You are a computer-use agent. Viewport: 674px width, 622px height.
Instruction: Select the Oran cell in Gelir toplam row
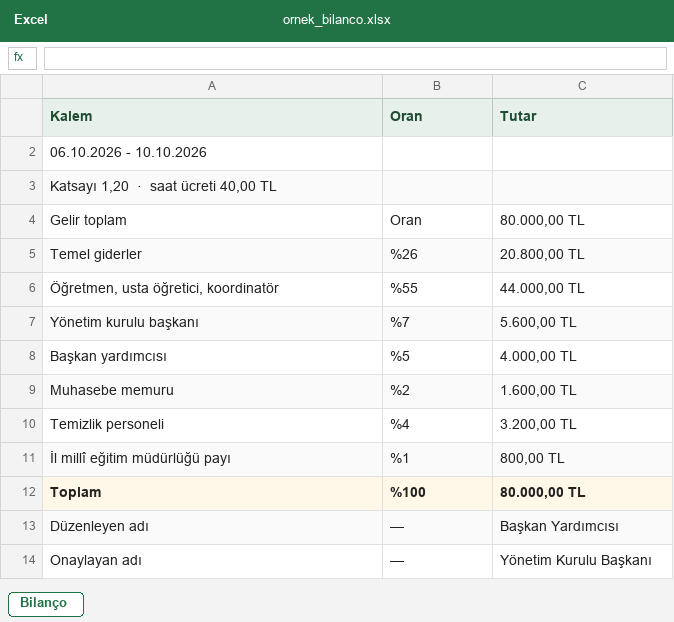tap(437, 221)
